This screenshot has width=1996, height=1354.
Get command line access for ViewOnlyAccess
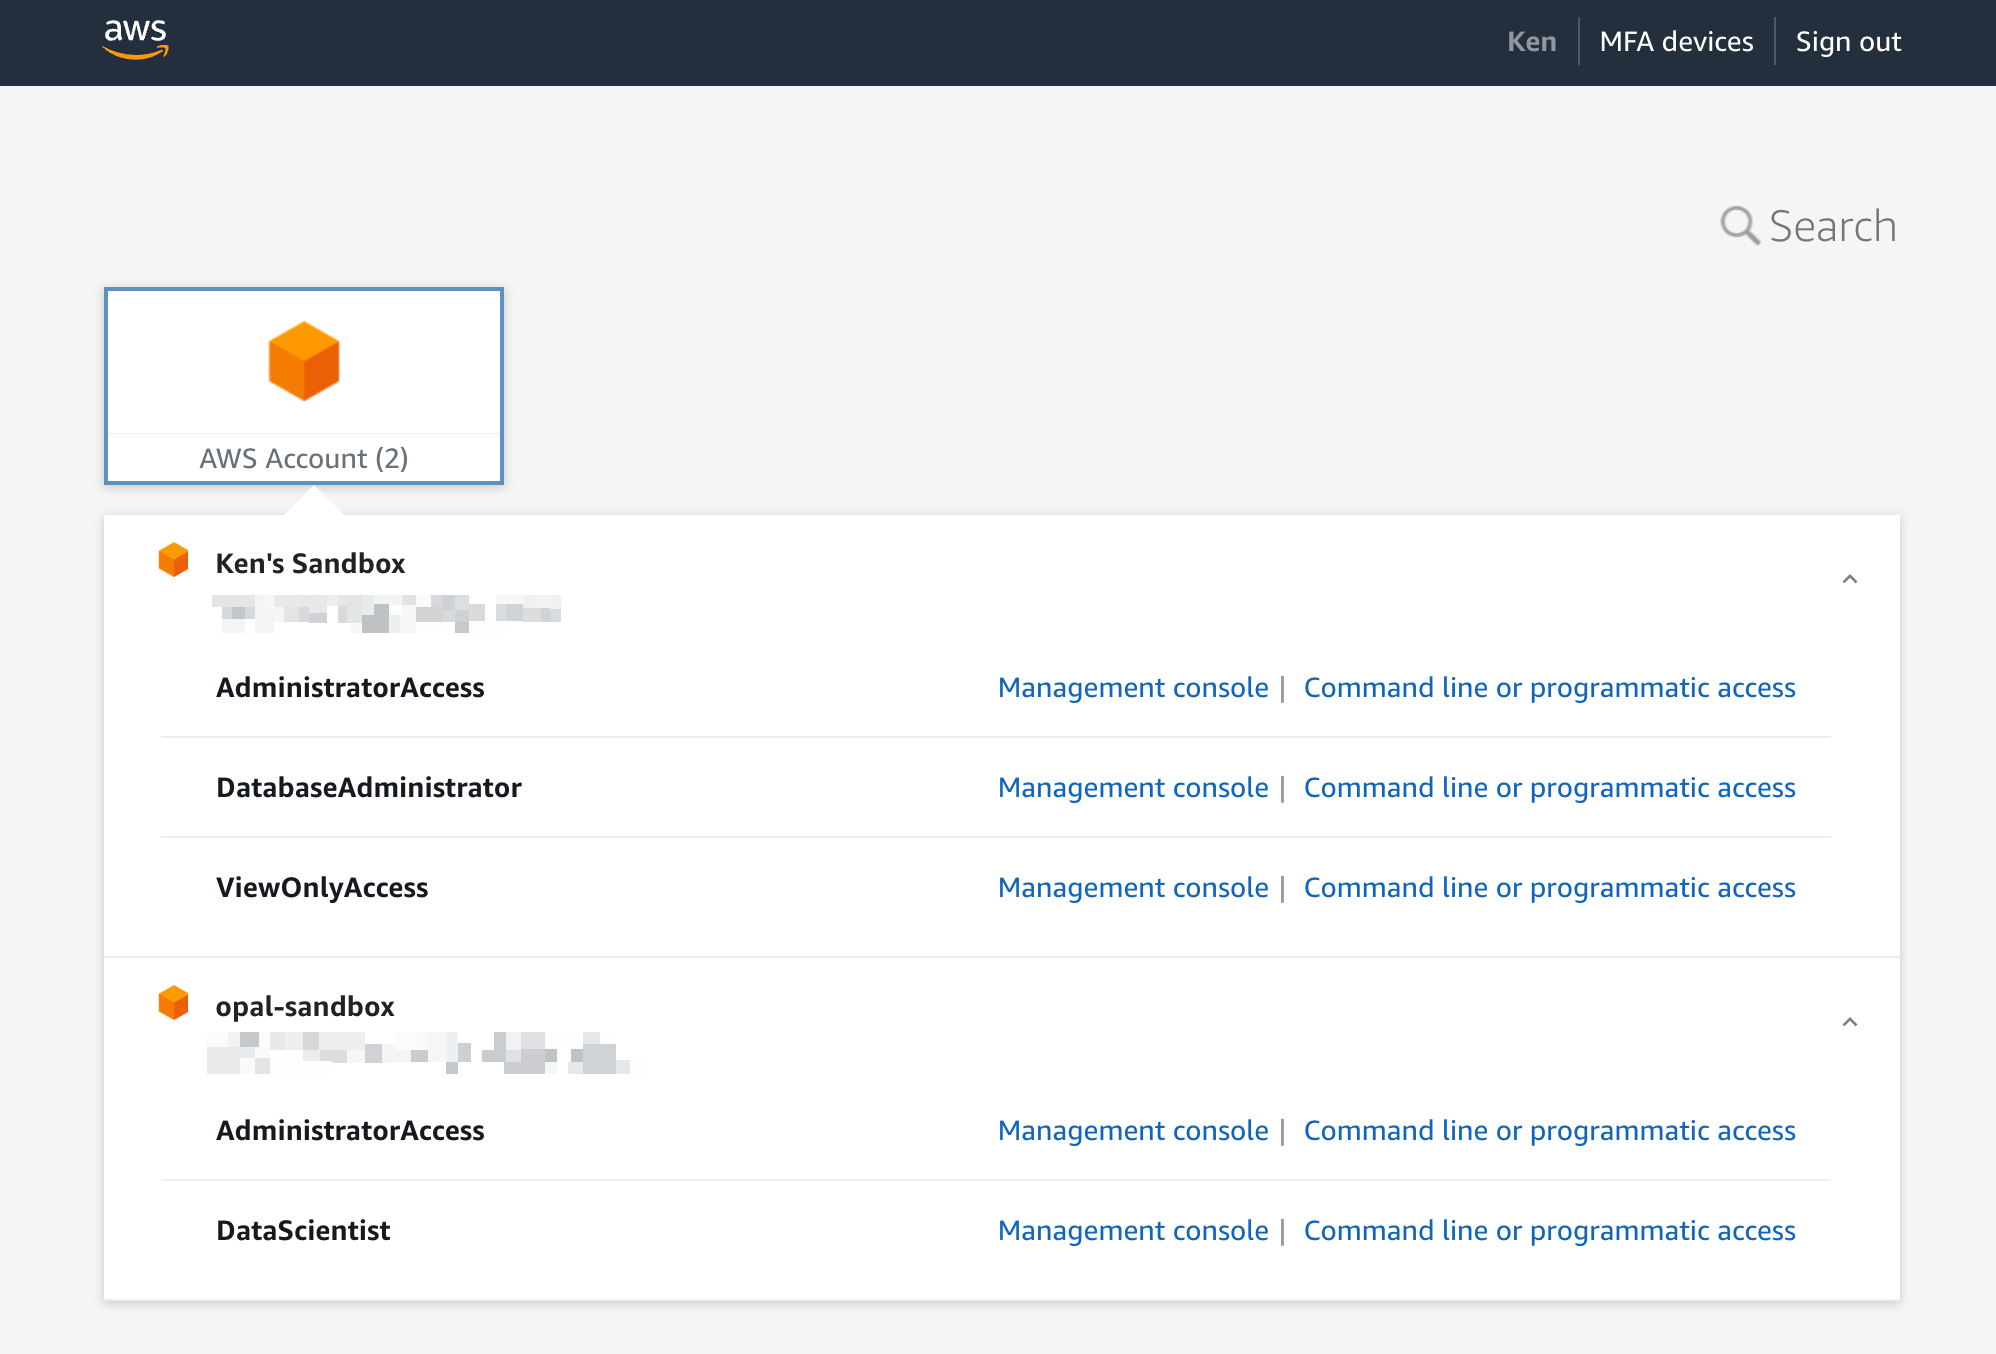pos(1549,888)
